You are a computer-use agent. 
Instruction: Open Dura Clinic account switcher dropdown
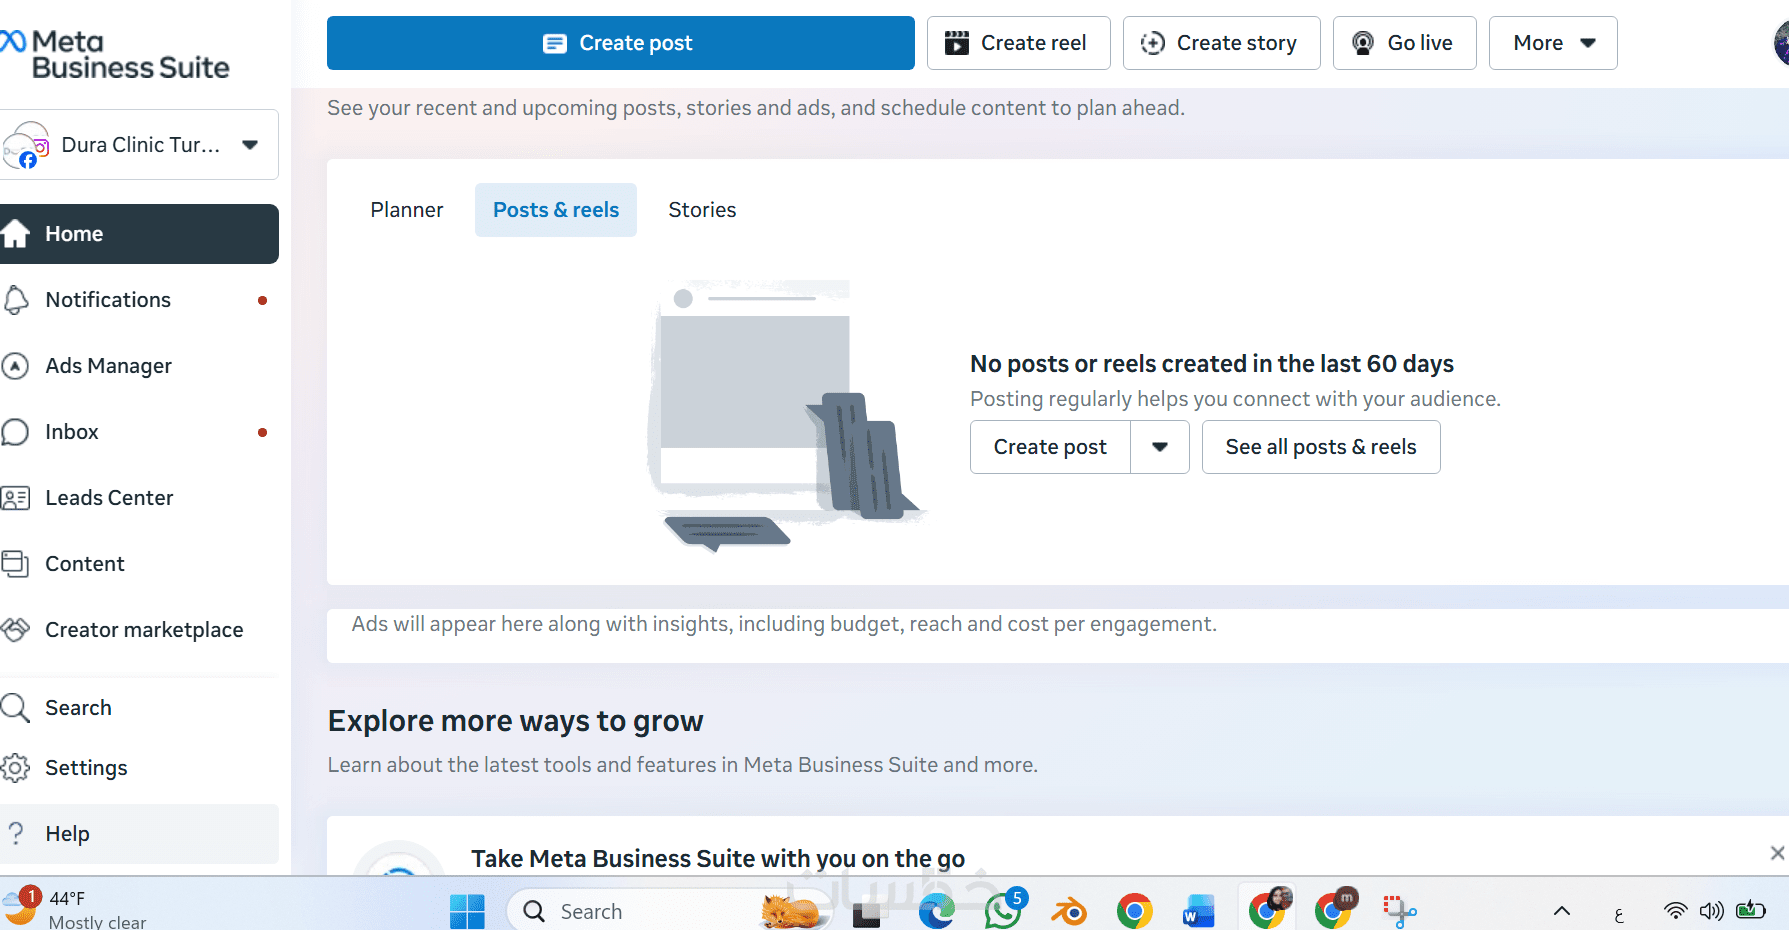click(139, 145)
